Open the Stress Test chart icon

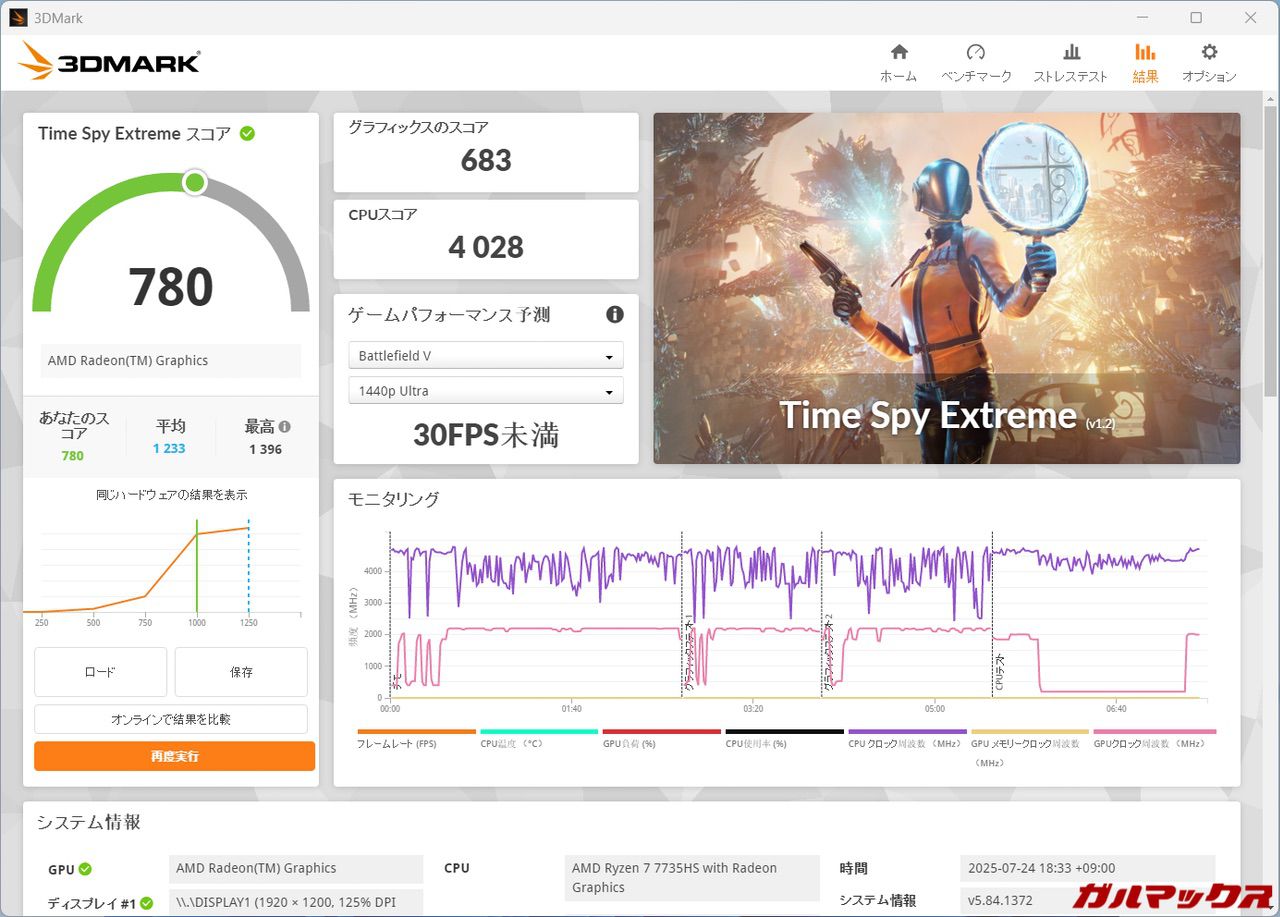(x=1071, y=53)
